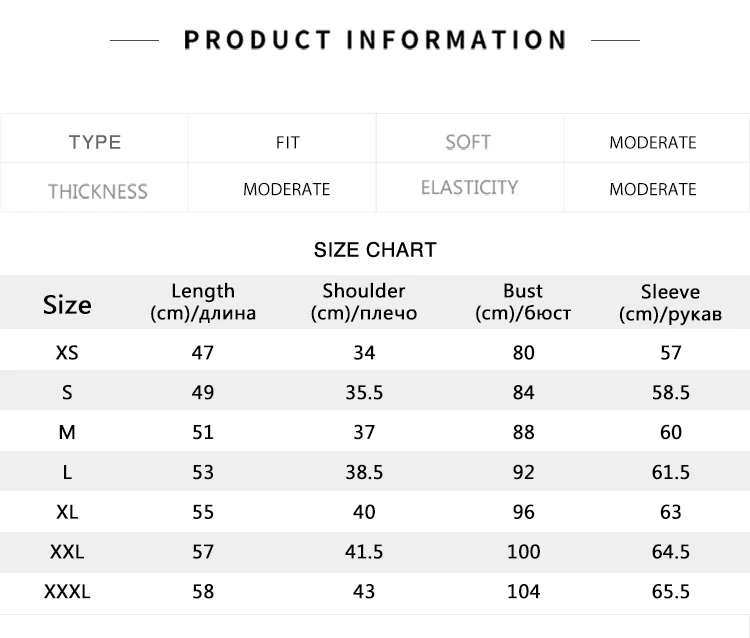Select the XS size row label

click(67, 352)
